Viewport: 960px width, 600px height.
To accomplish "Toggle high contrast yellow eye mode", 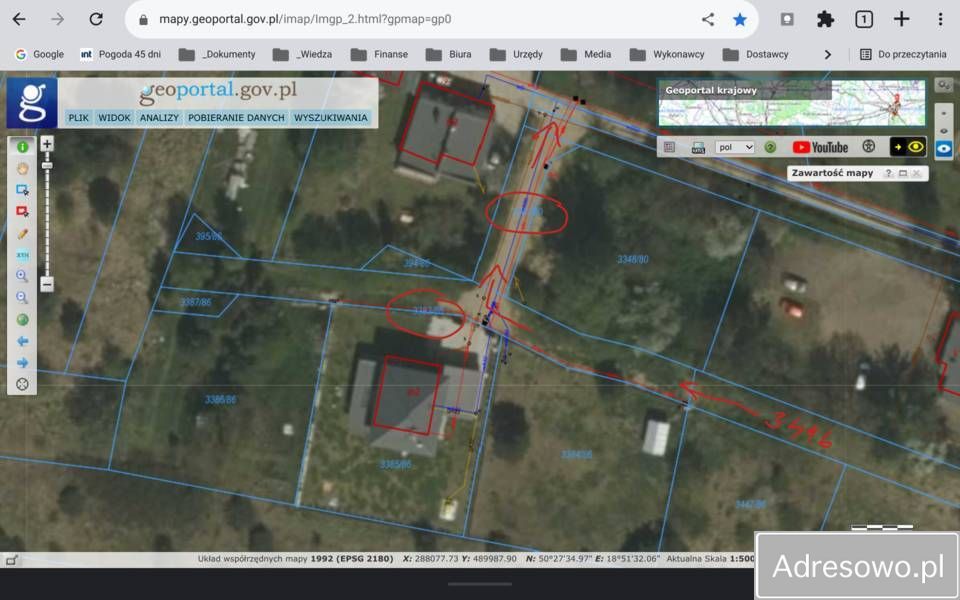I will tap(908, 147).
